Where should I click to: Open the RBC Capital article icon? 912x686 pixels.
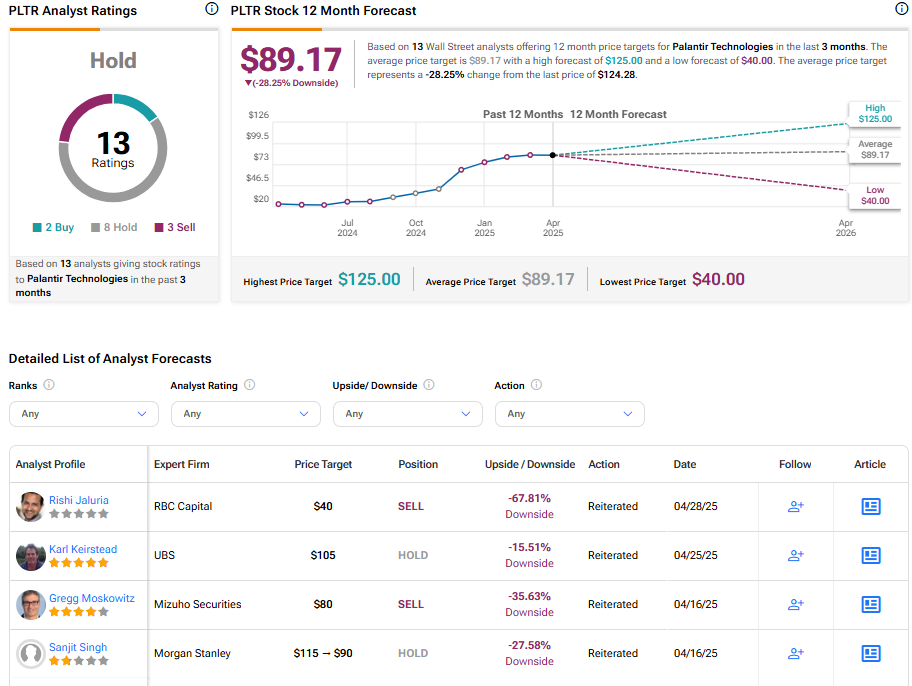[871, 506]
